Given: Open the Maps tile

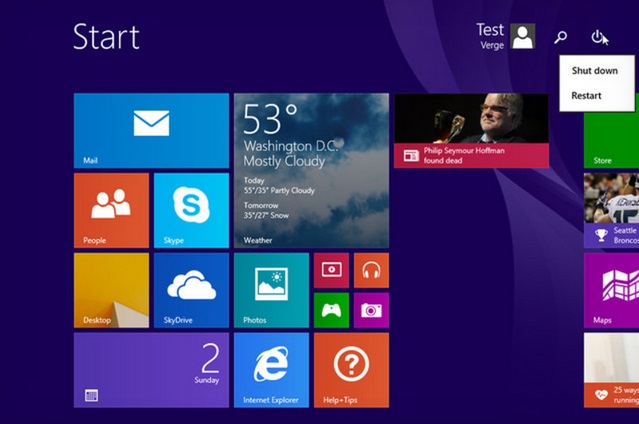Looking at the screenshot, I should tap(611, 290).
